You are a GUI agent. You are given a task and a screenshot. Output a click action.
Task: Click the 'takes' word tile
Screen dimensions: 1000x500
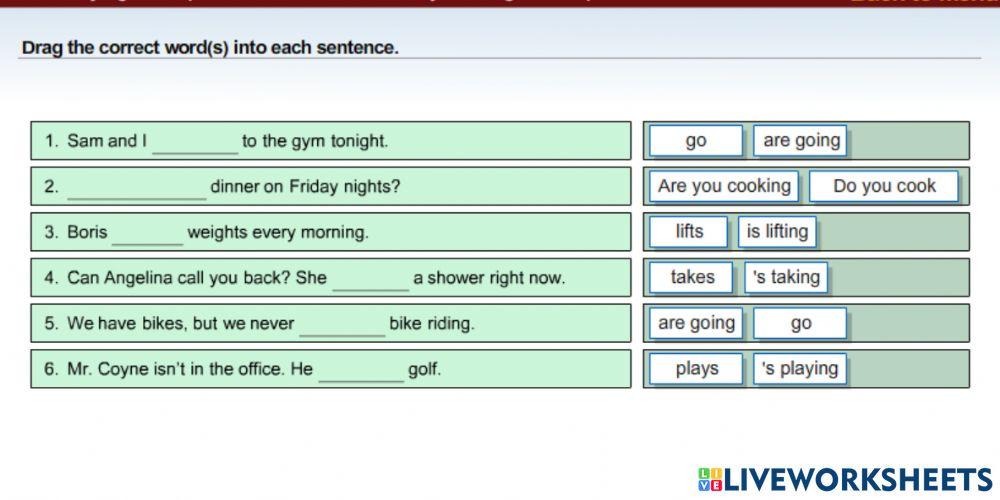692,277
